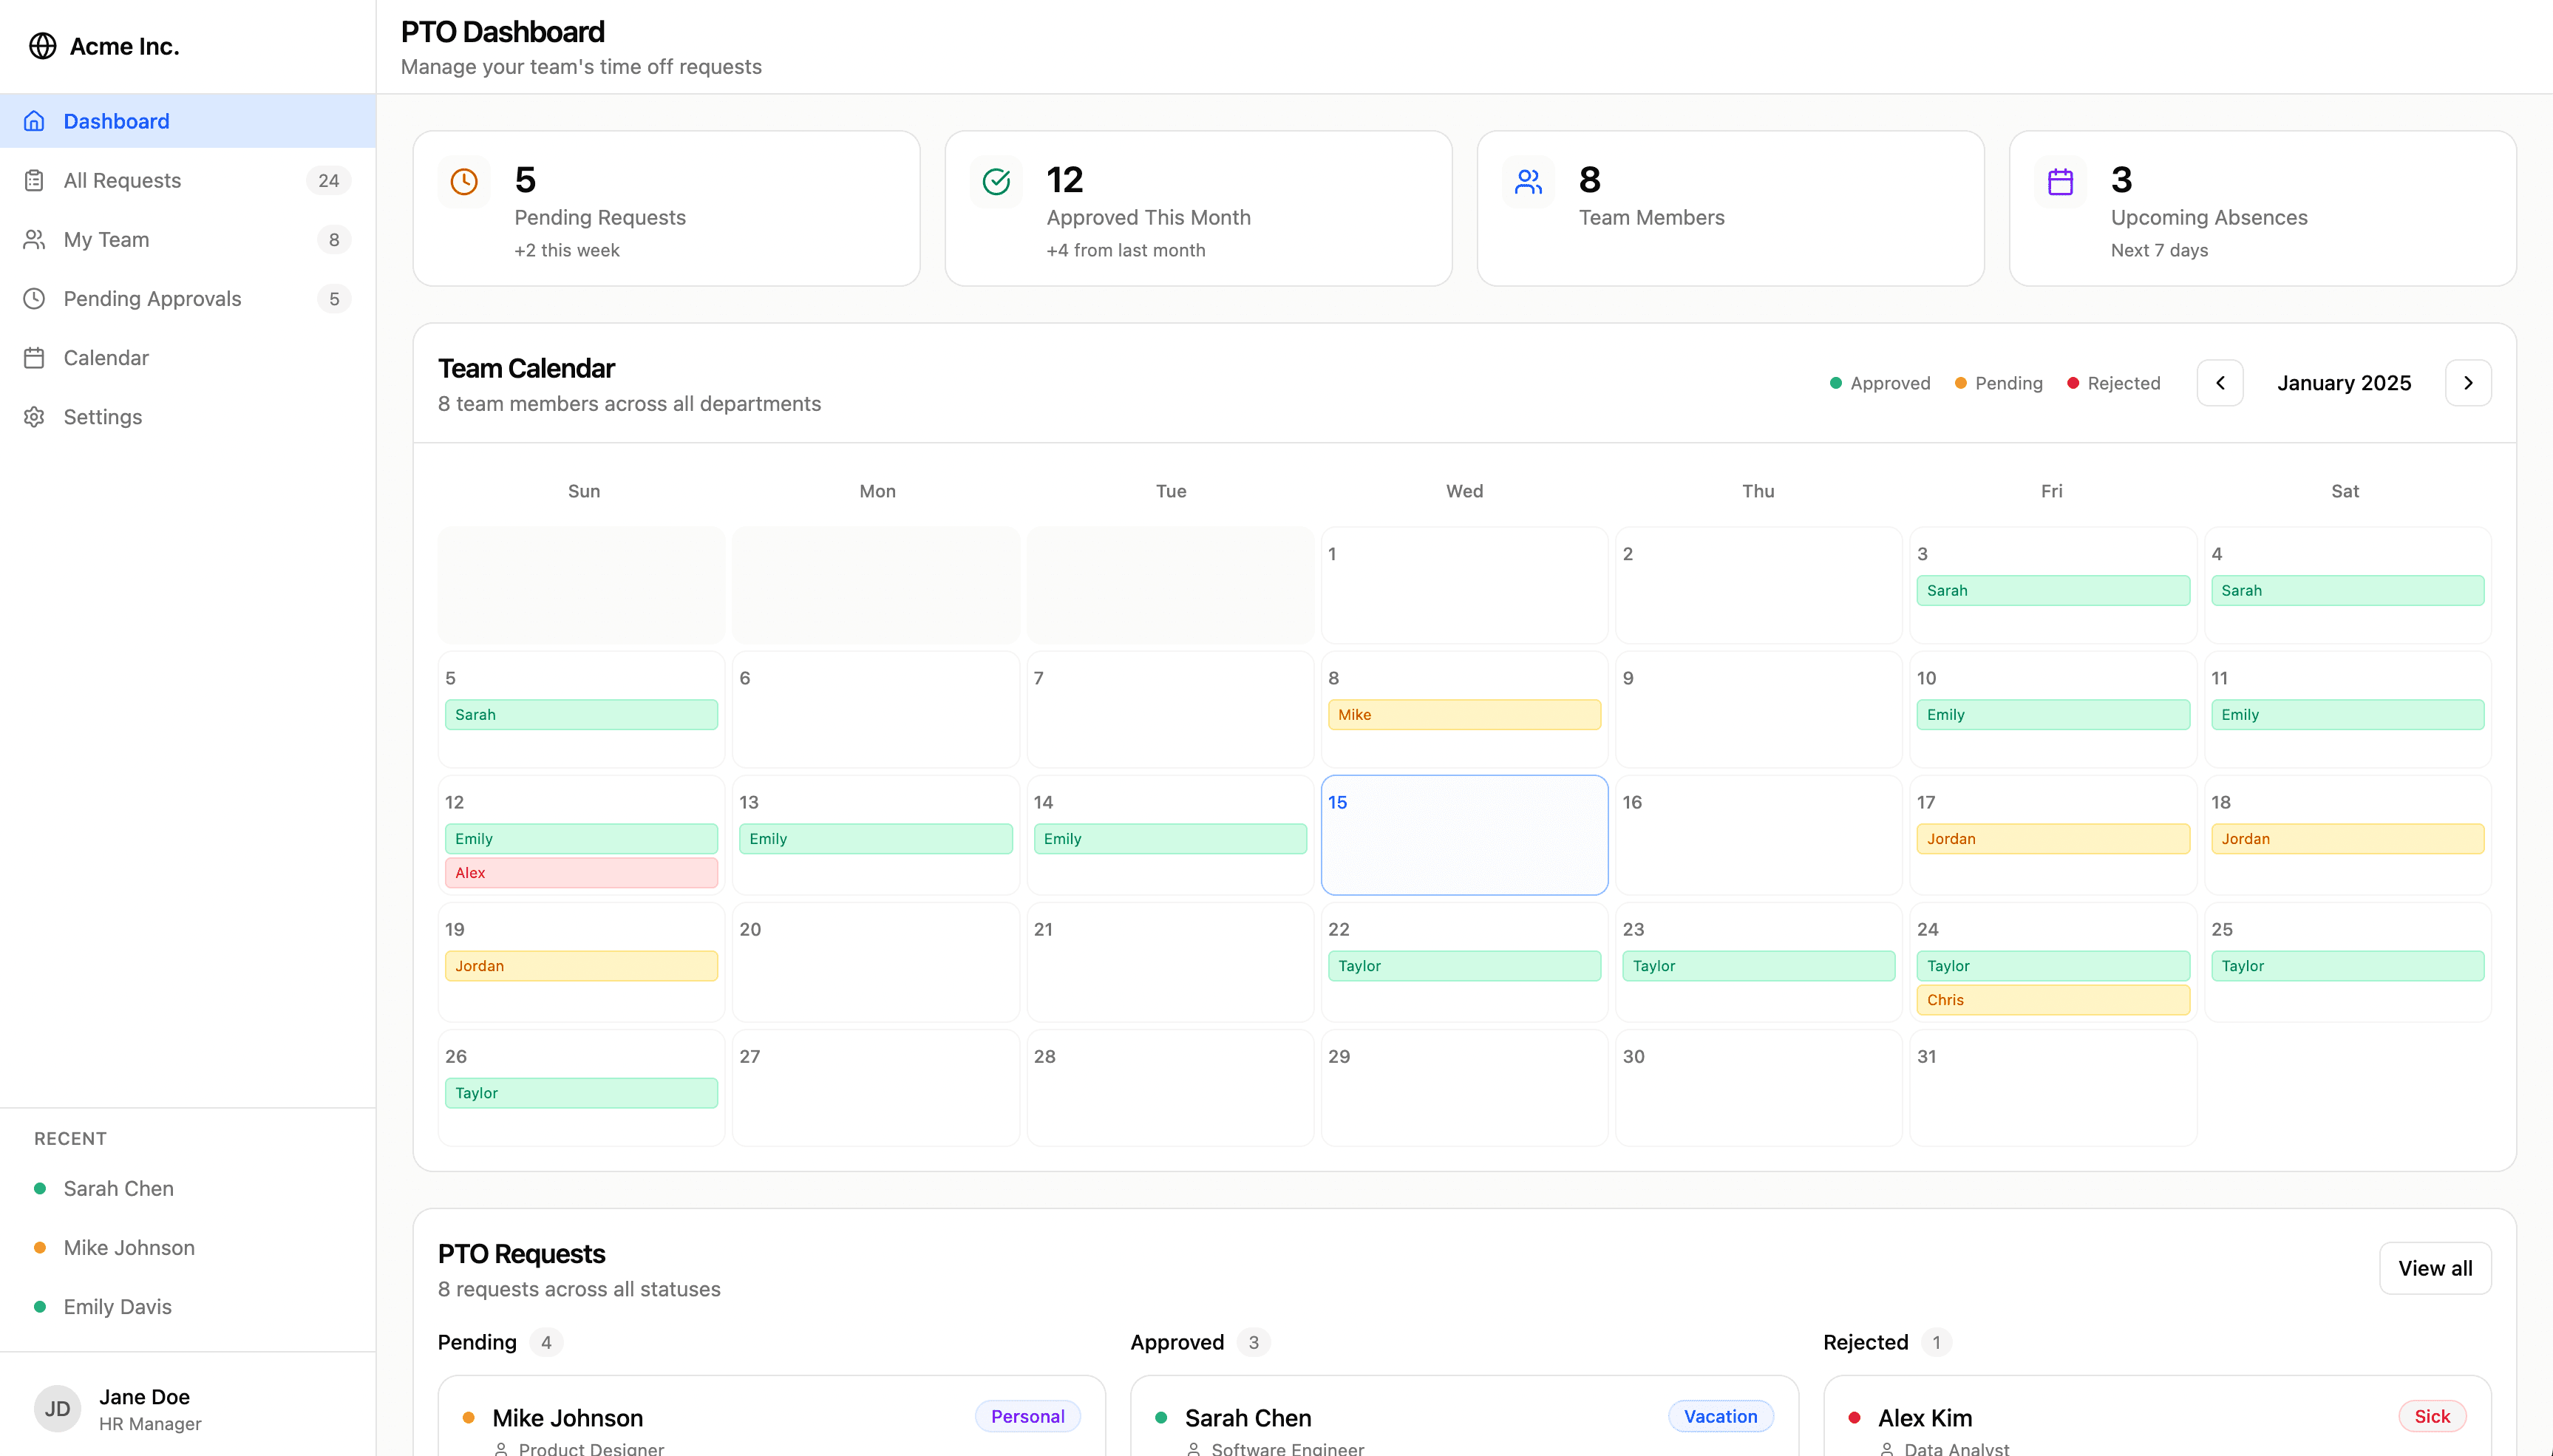Click the Jordan event on January 19
This screenshot has height=1456, width=2553.
581,965
